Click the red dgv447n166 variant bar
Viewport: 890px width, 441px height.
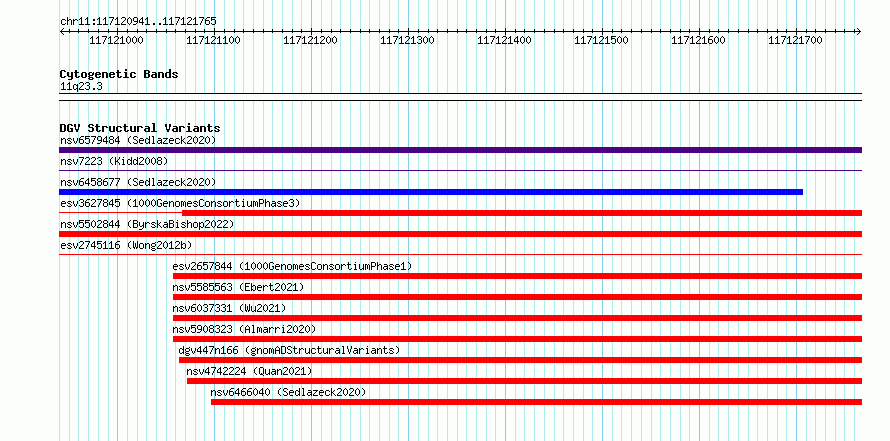coord(520,360)
